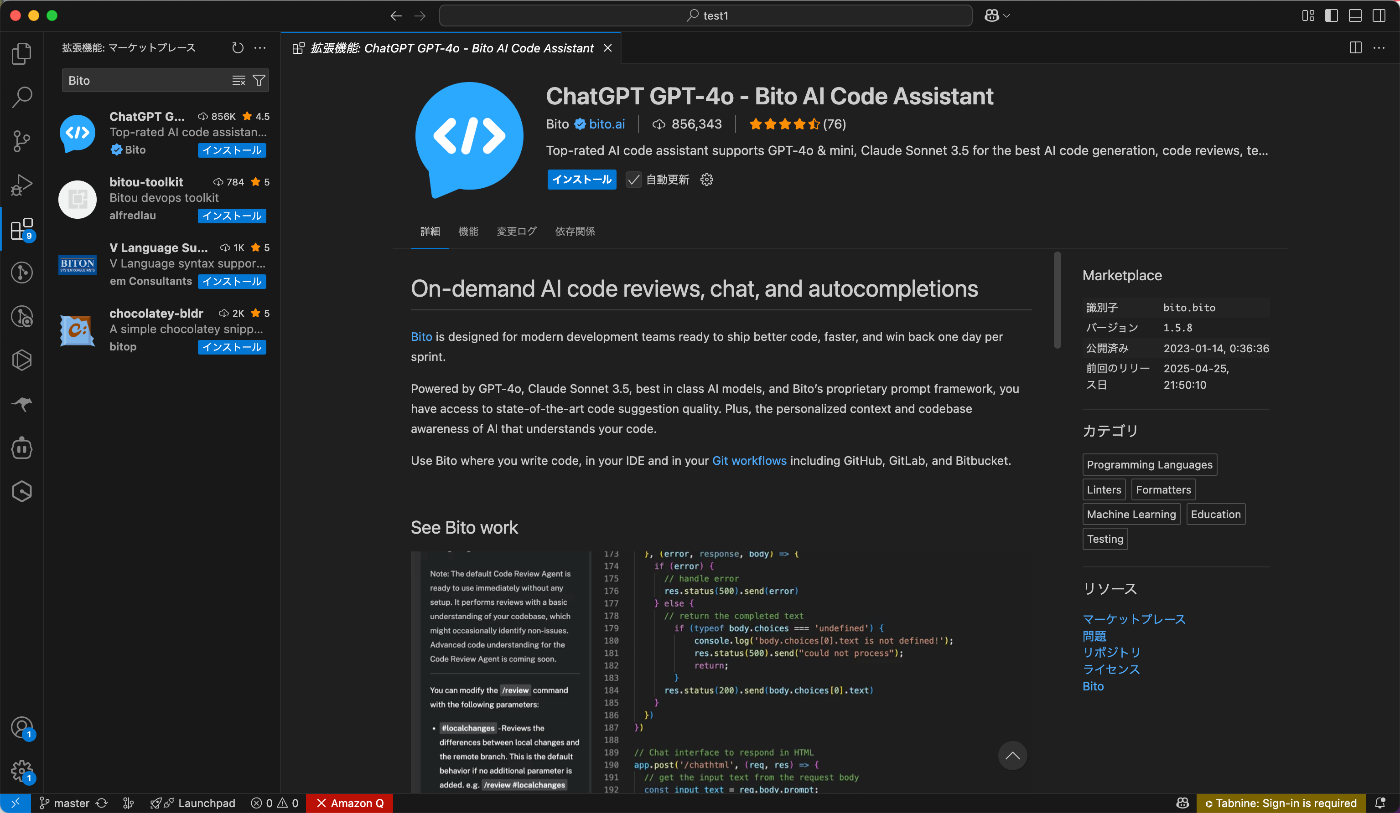The width and height of the screenshot is (1400, 813).
Task: Open the ライセンス license link
Action: pos(1112,669)
